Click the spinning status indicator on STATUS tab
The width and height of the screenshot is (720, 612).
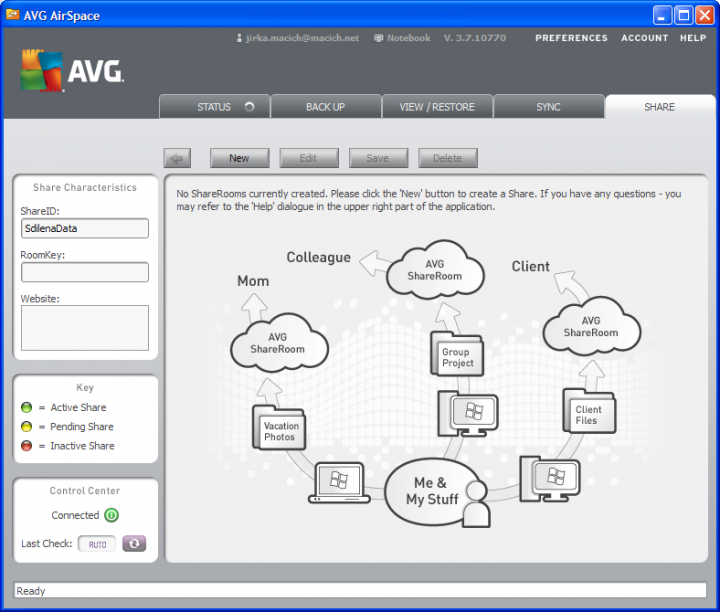[249, 107]
